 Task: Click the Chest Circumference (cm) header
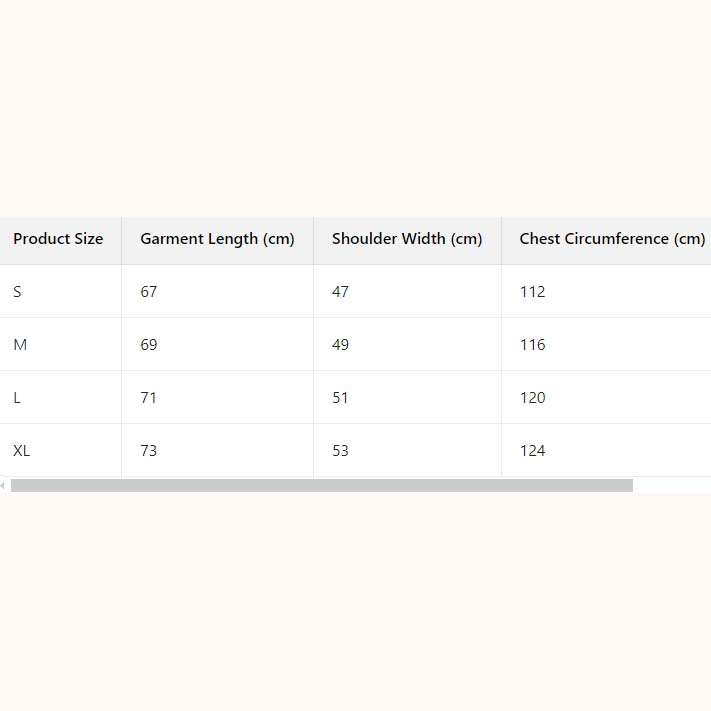pyautogui.click(x=611, y=239)
